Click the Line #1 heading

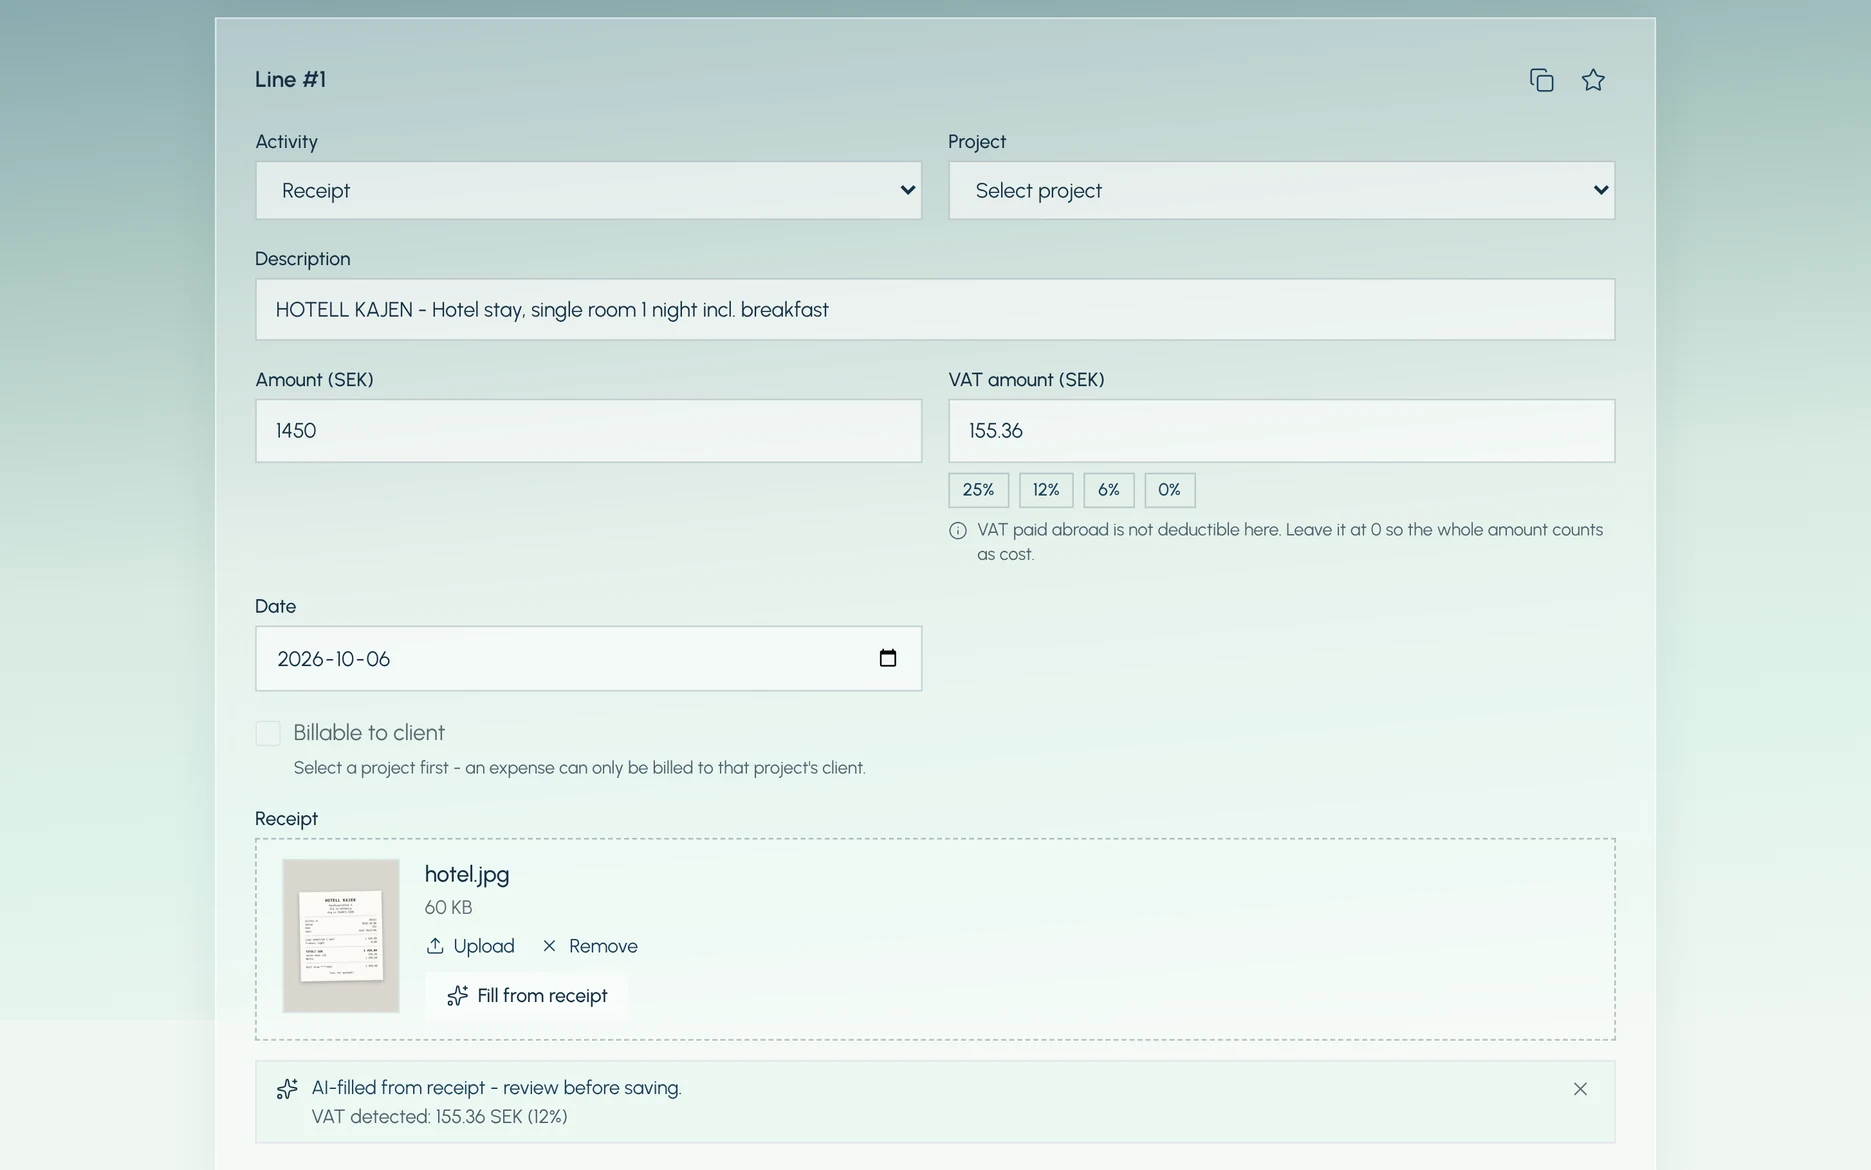point(290,80)
